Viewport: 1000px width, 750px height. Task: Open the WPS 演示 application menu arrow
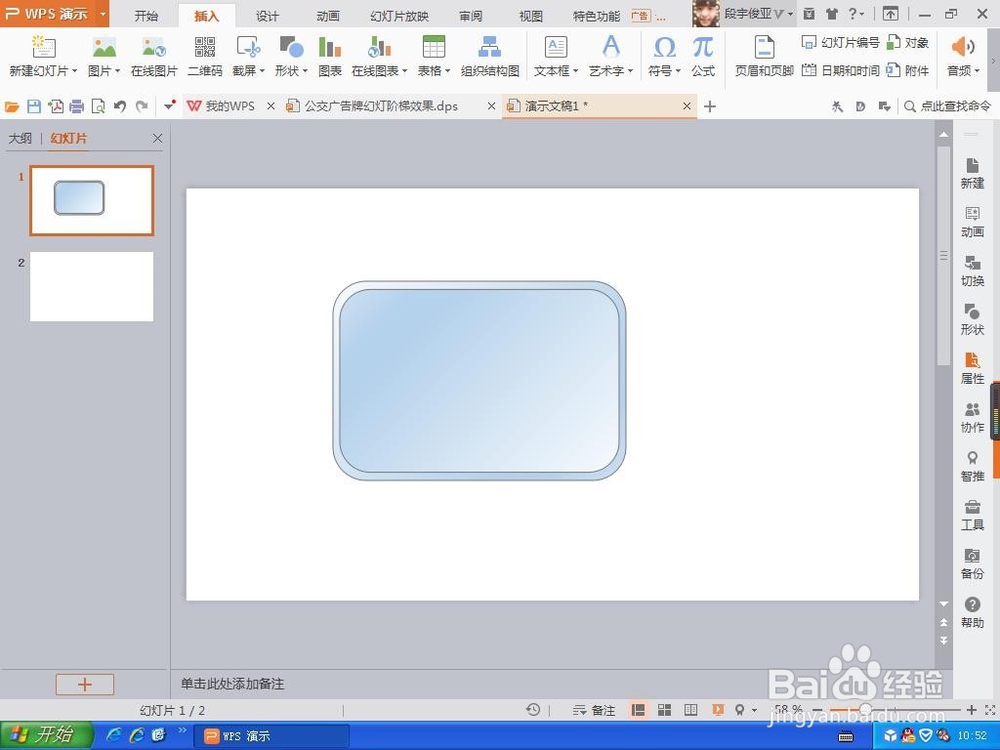103,13
